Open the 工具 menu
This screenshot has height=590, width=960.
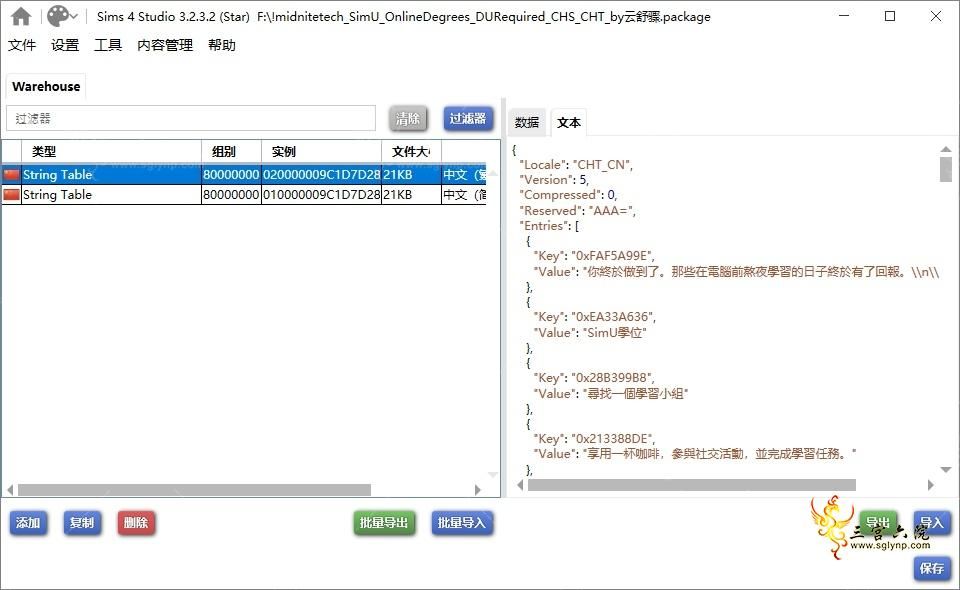(x=108, y=45)
